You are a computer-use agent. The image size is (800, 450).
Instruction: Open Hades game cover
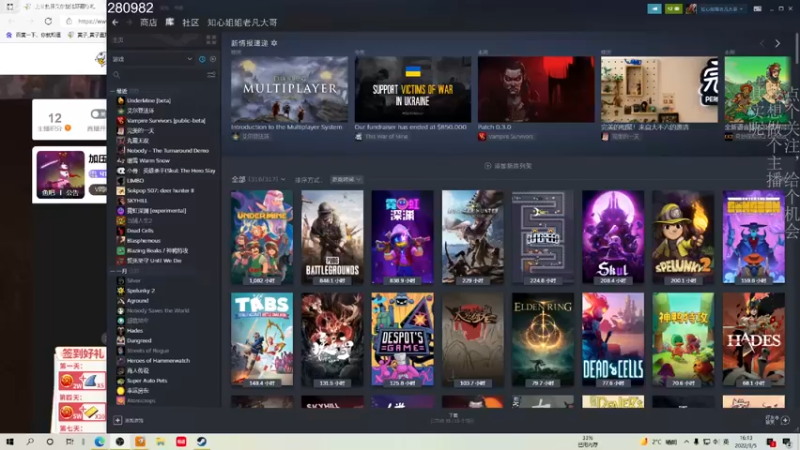tap(754, 339)
